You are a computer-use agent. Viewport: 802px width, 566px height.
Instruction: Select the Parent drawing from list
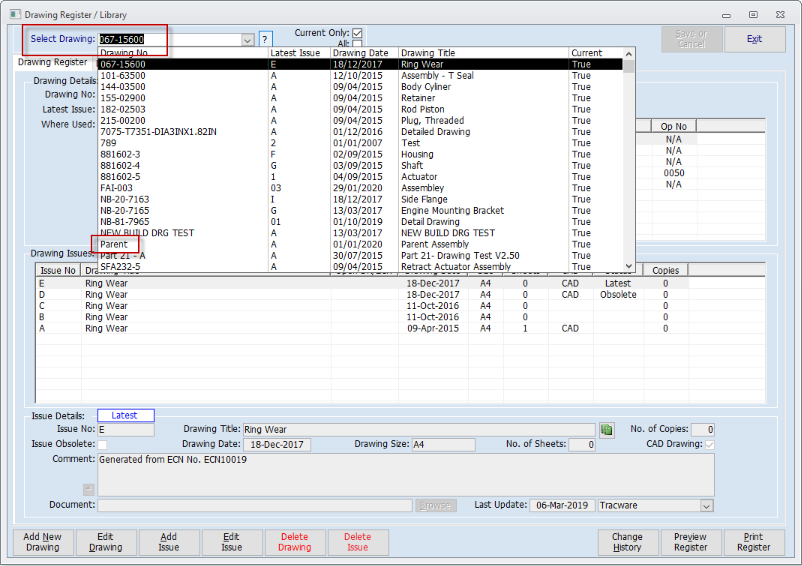(115, 244)
